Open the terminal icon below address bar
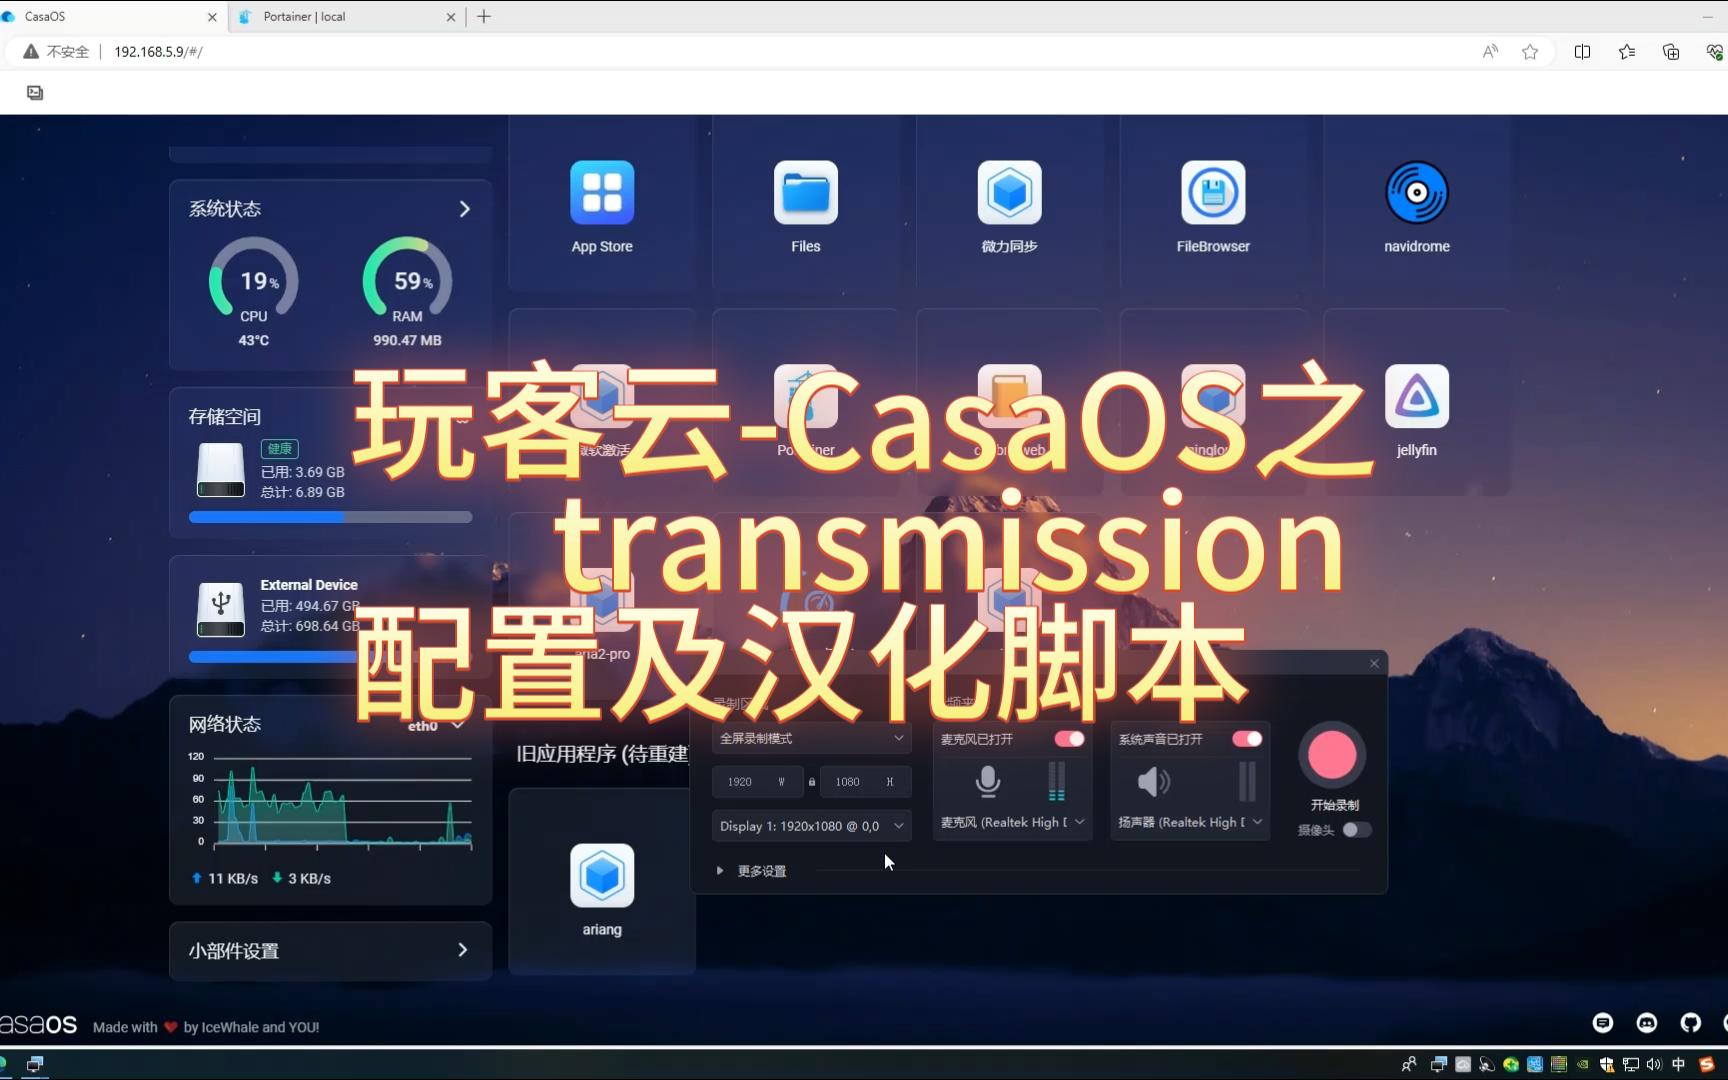 tap(35, 93)
